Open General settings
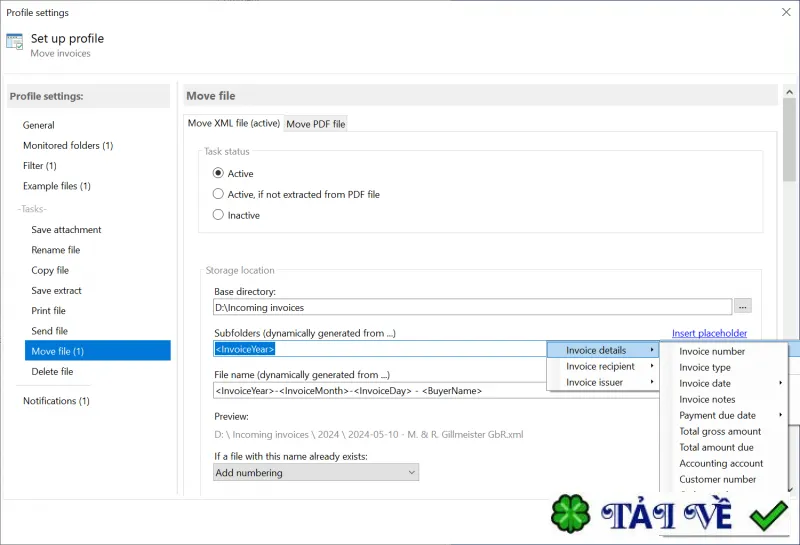 point(38,125)
